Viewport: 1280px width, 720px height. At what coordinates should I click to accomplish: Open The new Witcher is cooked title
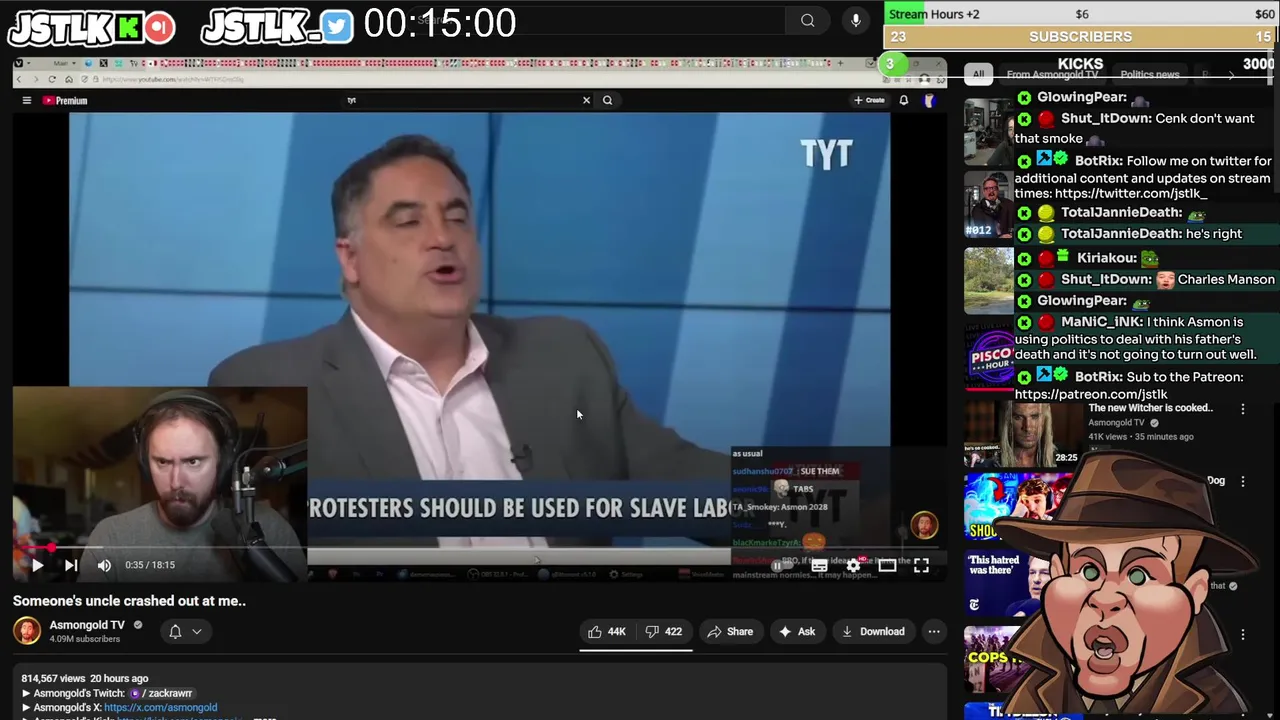1150,408
